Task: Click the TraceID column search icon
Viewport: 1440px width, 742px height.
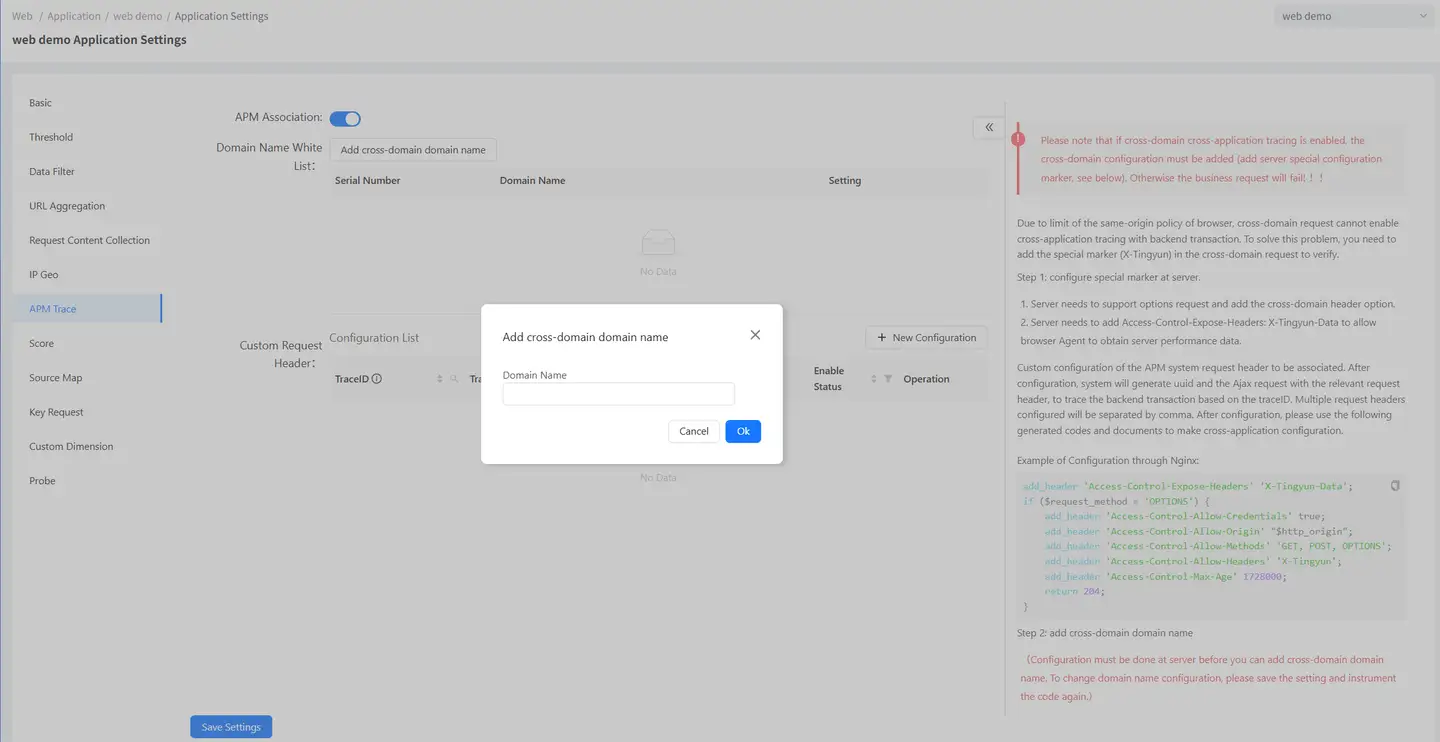Action: [454, 379]
